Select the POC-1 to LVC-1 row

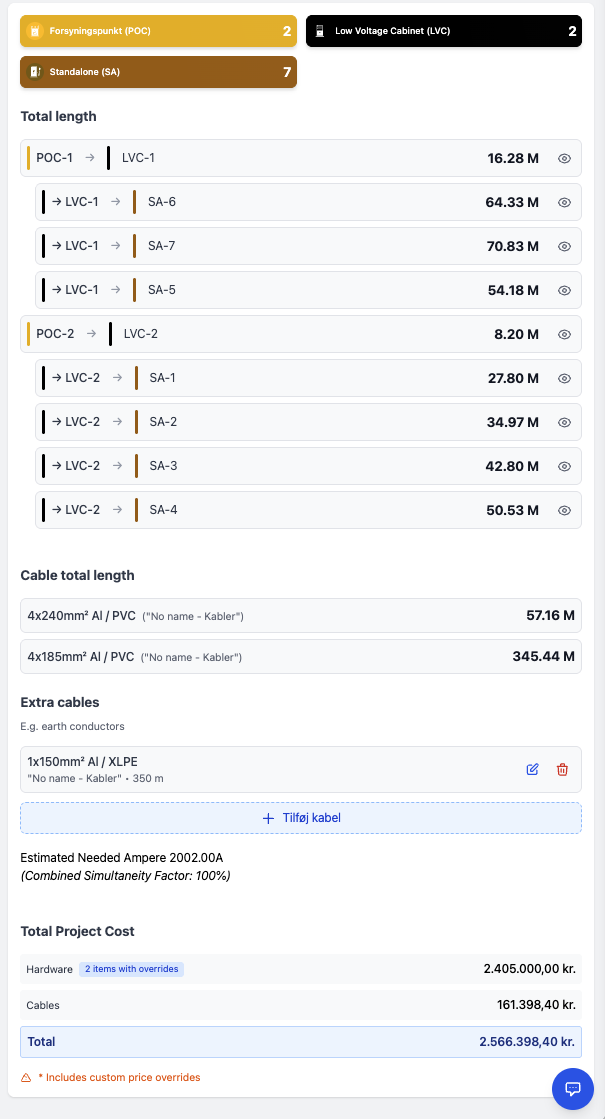pos(300,158)
